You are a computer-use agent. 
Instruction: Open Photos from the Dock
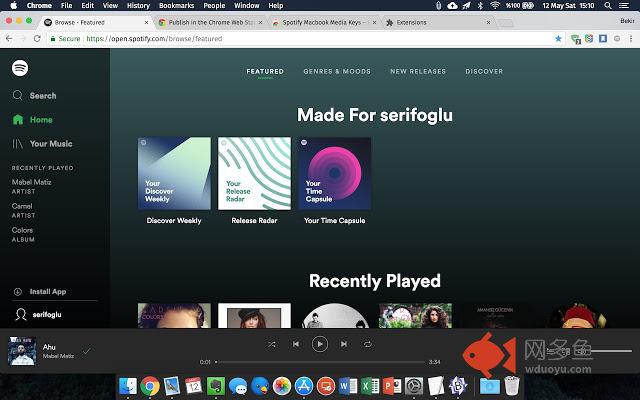tap(282, 386)
